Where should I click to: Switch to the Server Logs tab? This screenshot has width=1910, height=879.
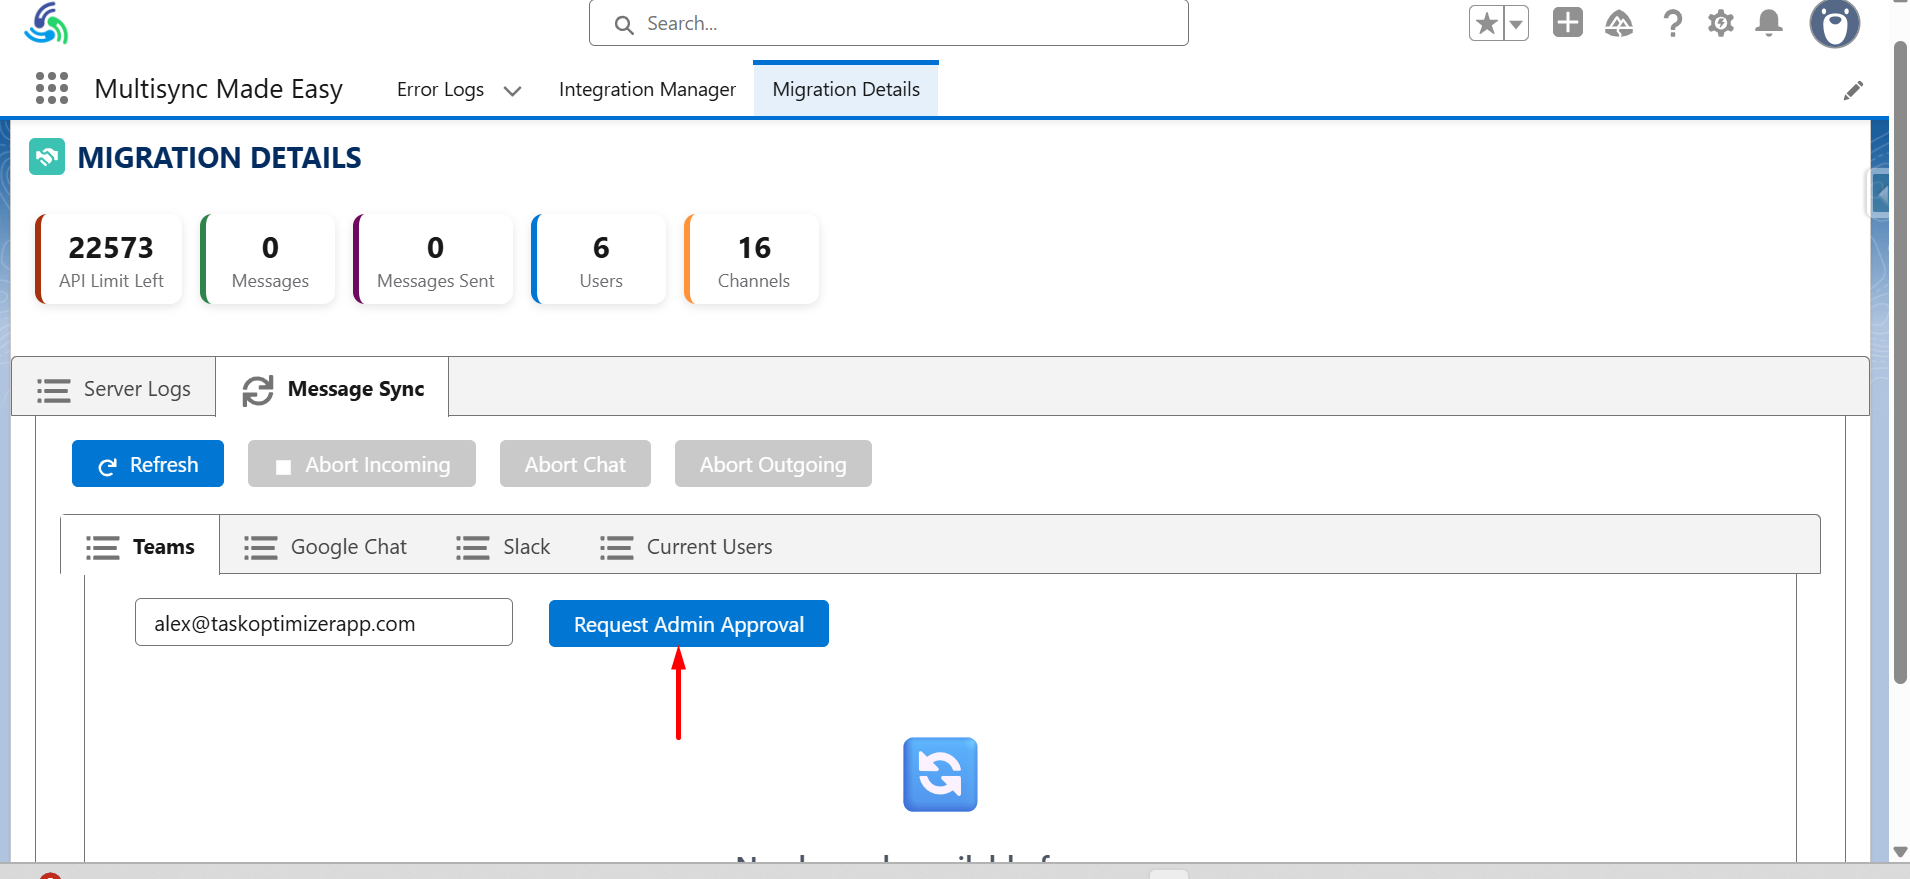114,388
